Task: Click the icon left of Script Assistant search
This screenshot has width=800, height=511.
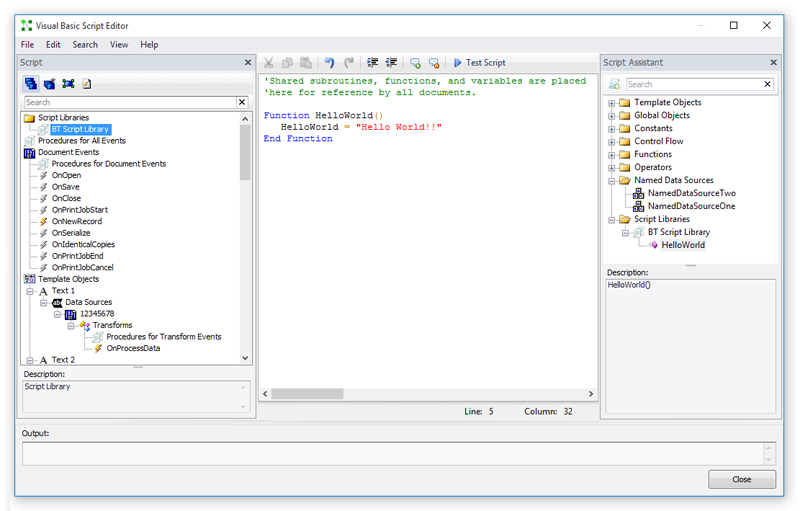Action: (x=615, y=84)
